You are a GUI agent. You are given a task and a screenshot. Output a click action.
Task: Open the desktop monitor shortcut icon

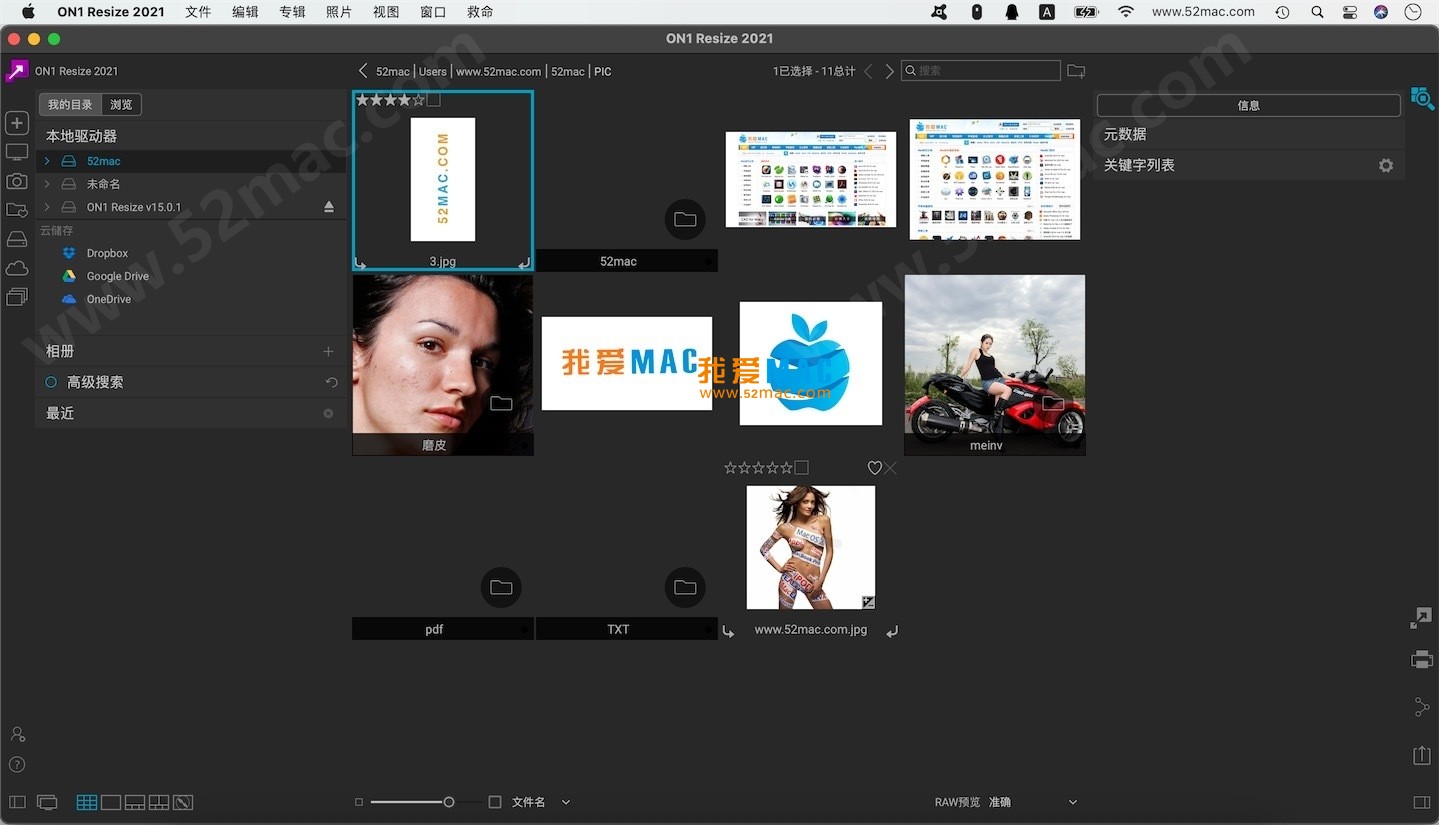(17, 152)
